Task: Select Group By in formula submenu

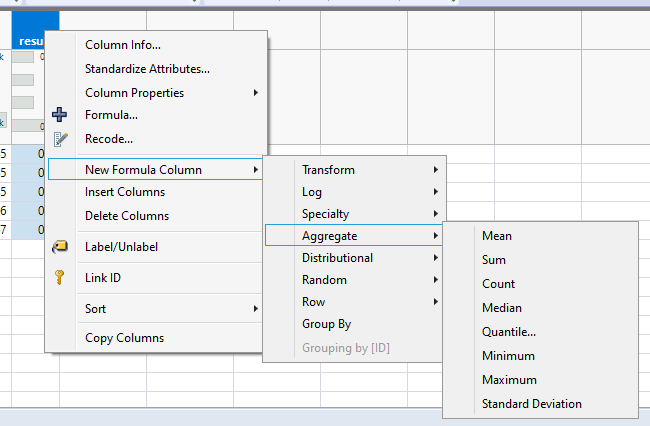Action: 326,324
